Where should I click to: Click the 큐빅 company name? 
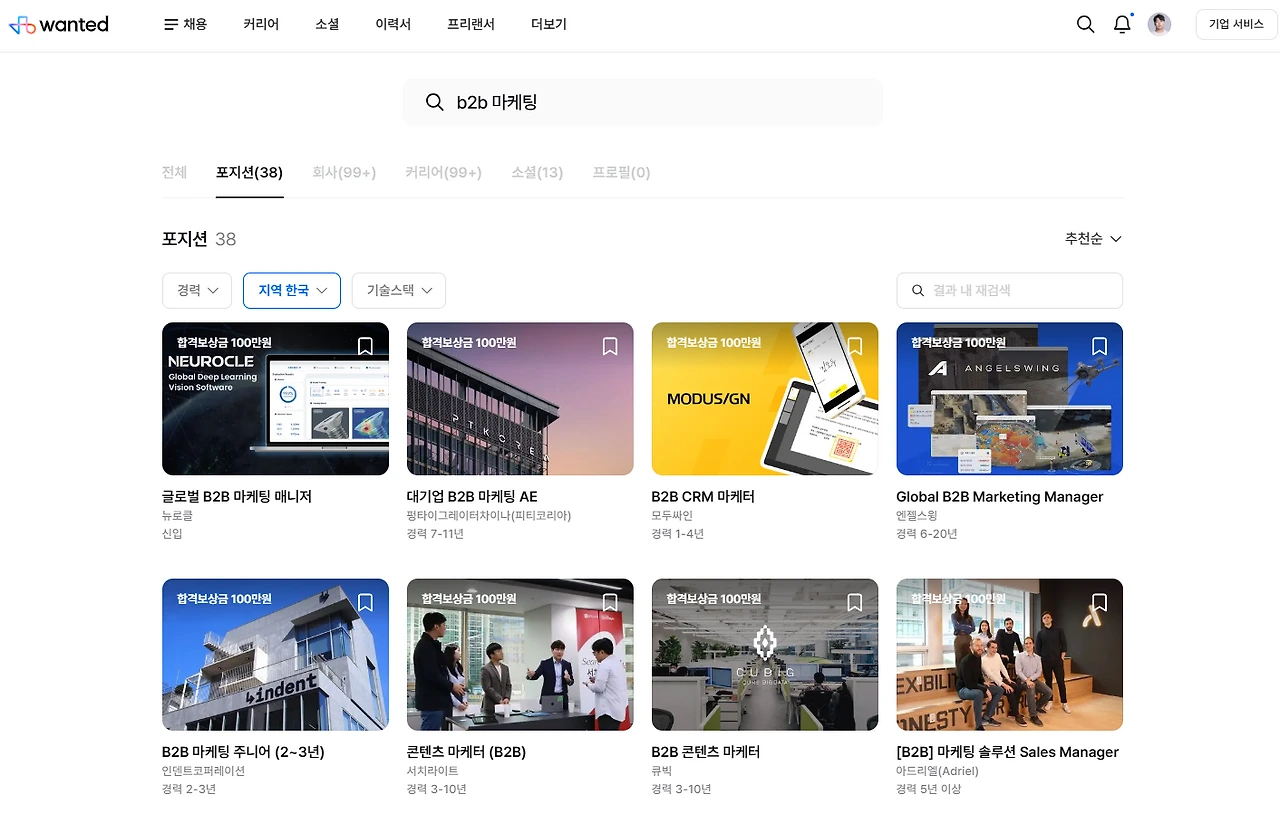(661, 771)
